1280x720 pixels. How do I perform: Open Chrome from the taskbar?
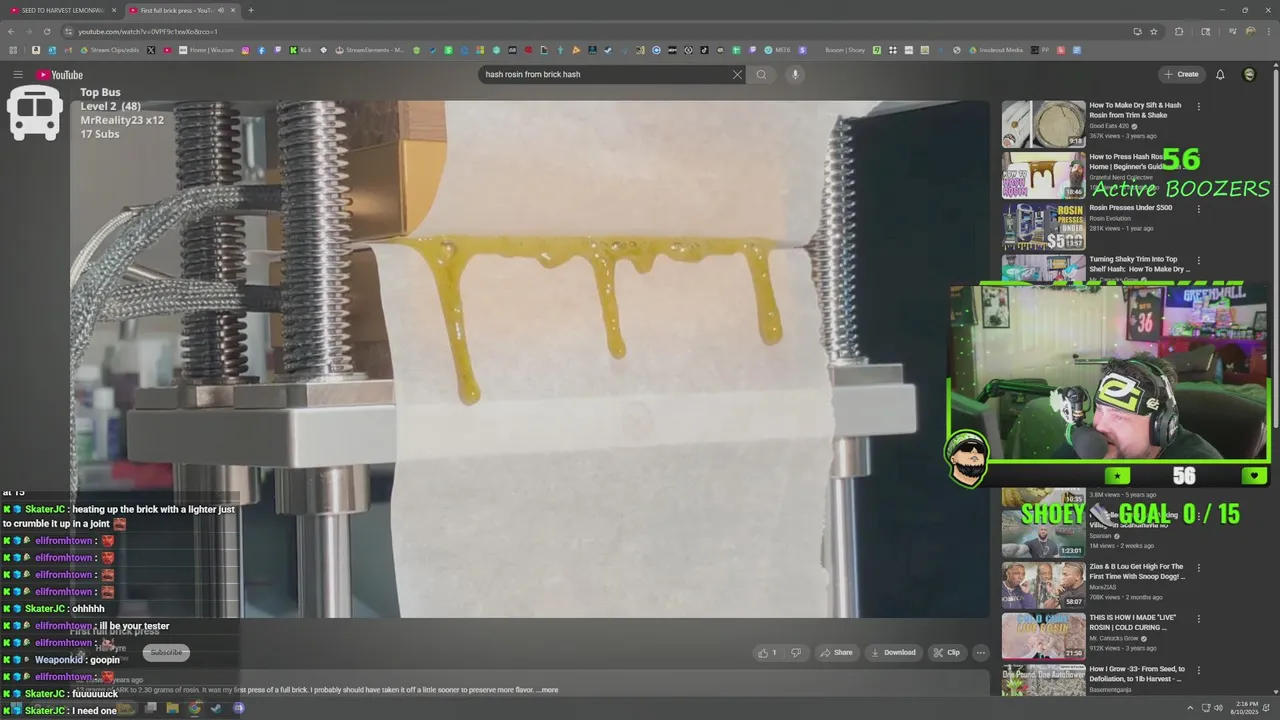click(194, 708)
